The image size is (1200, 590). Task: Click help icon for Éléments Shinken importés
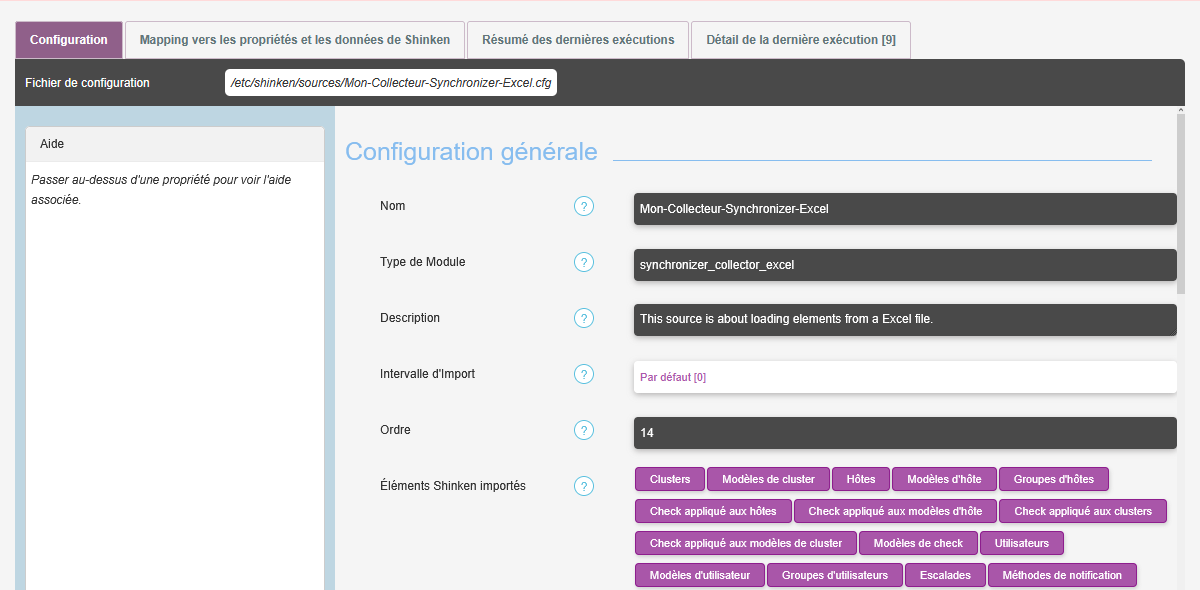584,486
